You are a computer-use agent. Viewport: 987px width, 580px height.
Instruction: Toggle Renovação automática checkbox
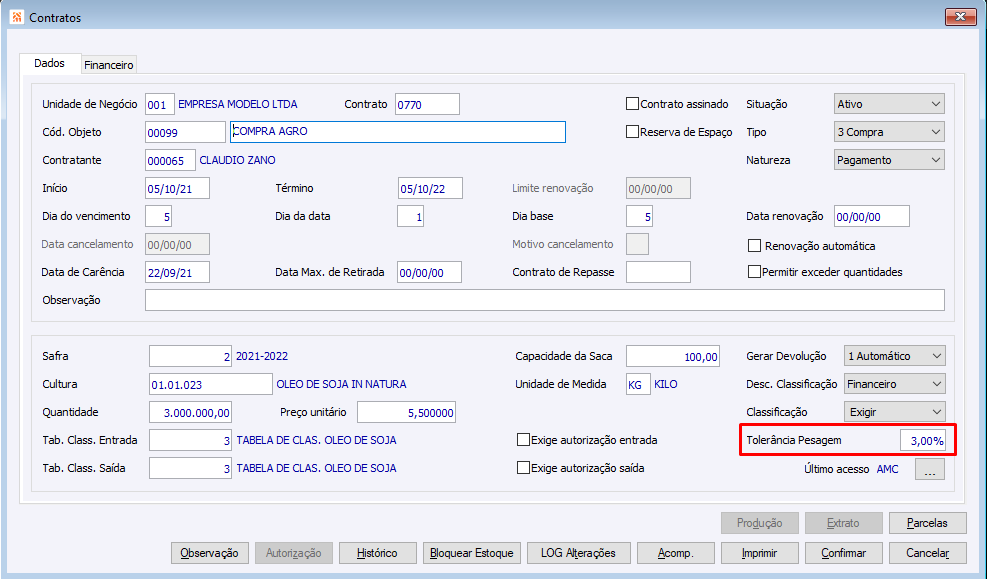[x=754, y=246]
